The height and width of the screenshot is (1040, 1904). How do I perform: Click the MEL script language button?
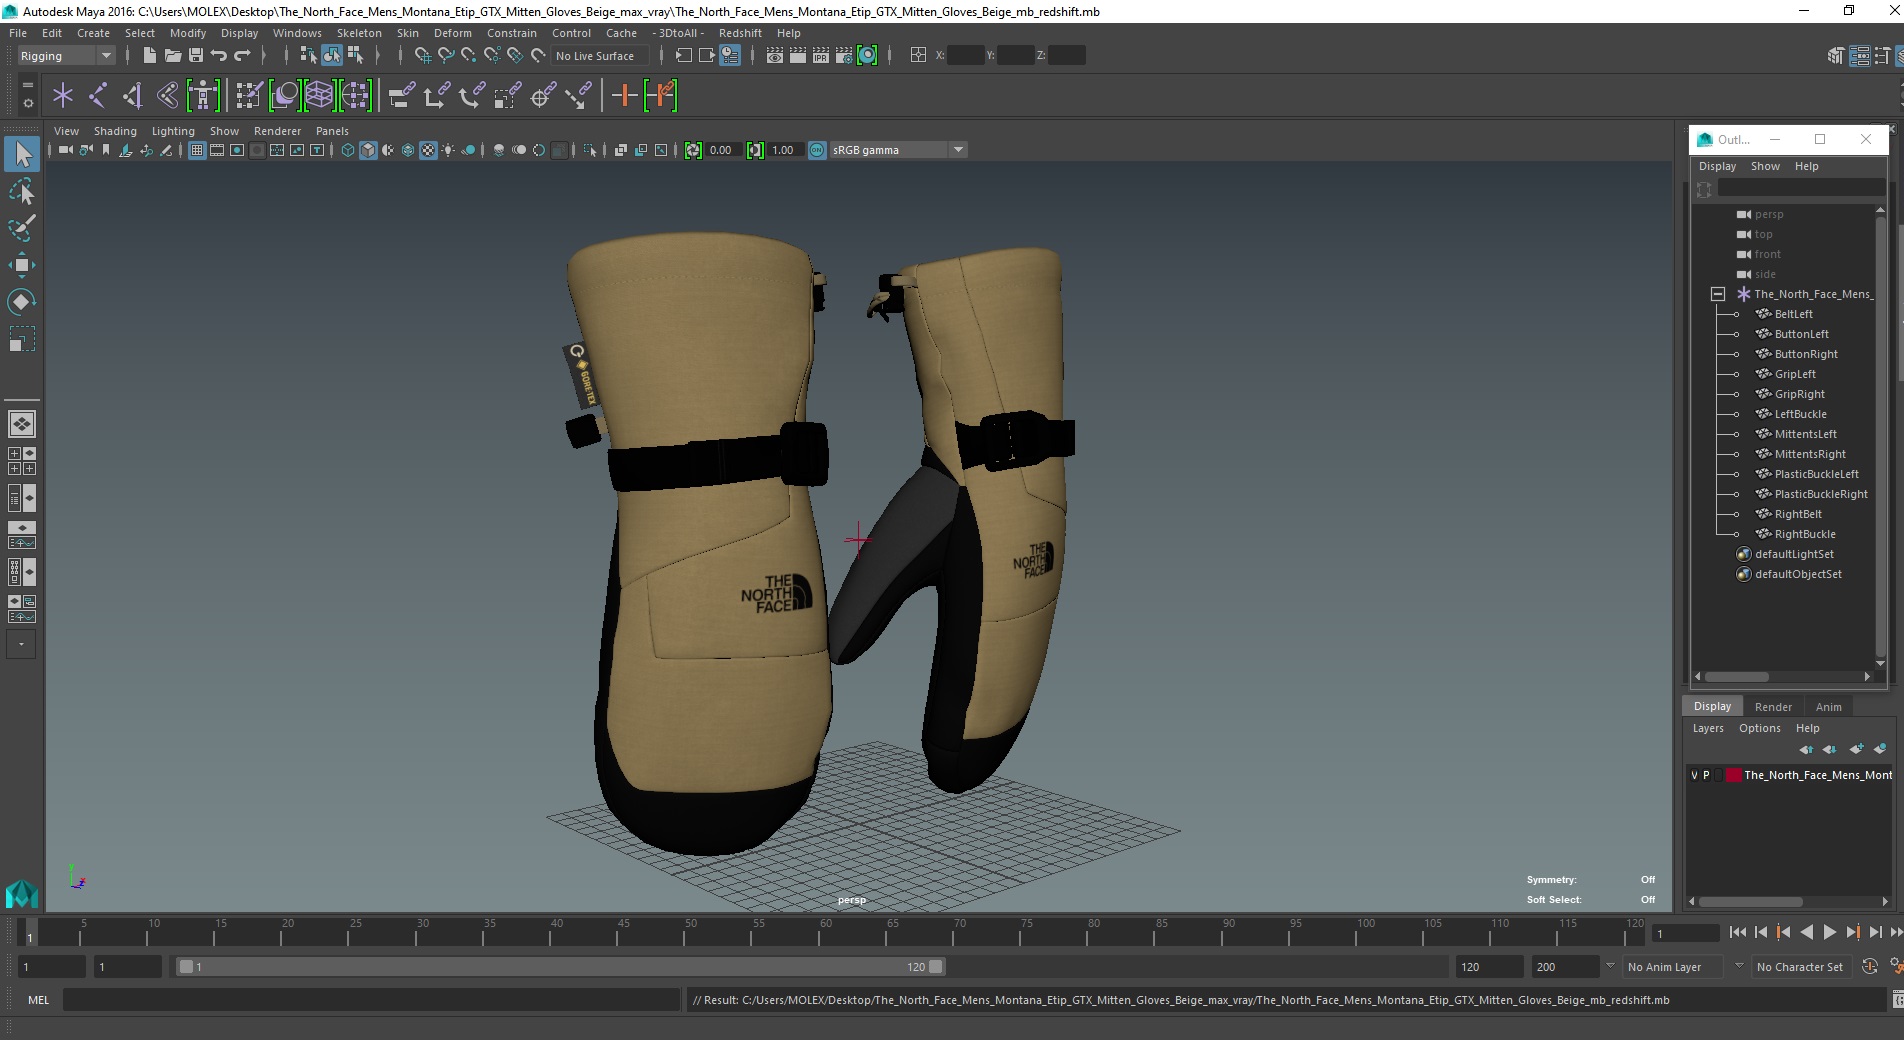38,1000
